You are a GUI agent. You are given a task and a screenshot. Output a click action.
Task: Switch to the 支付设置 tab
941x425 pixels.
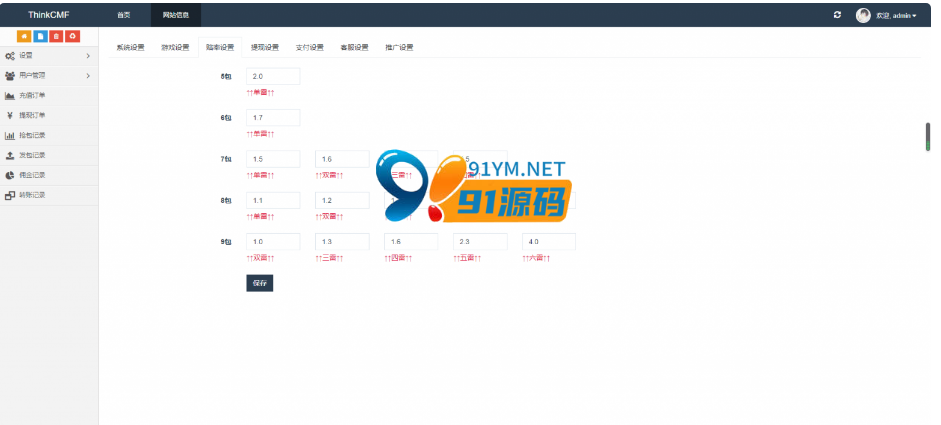310,47
